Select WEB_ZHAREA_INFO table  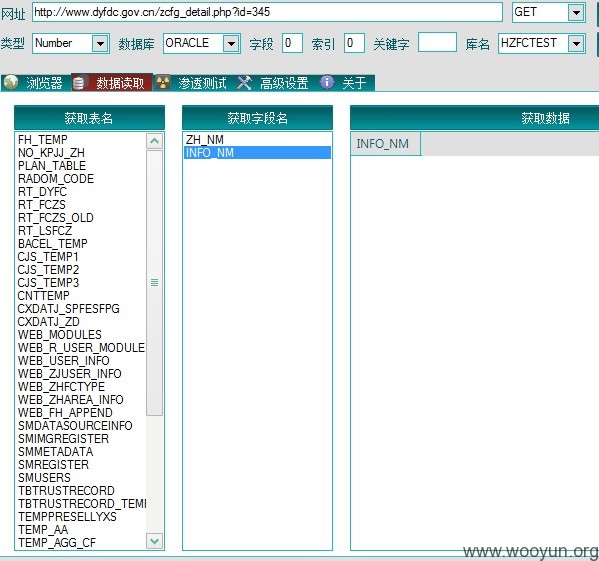pos(71,399)
